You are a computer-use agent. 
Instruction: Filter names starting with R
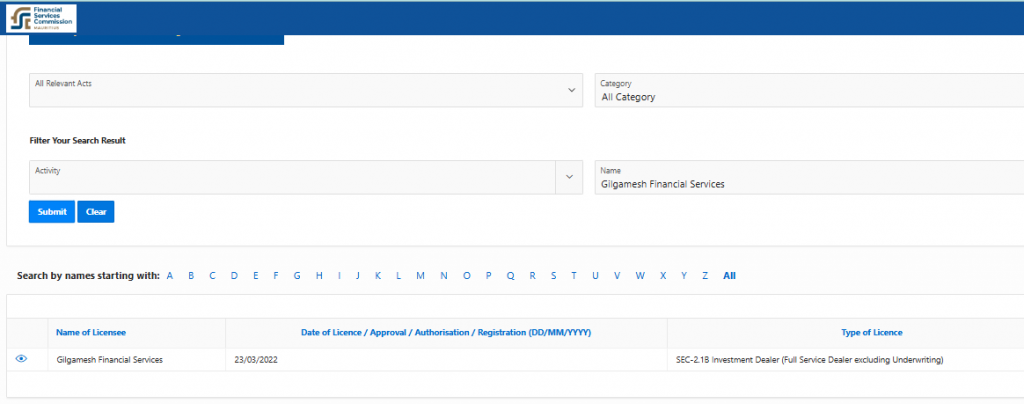(532, 275)
